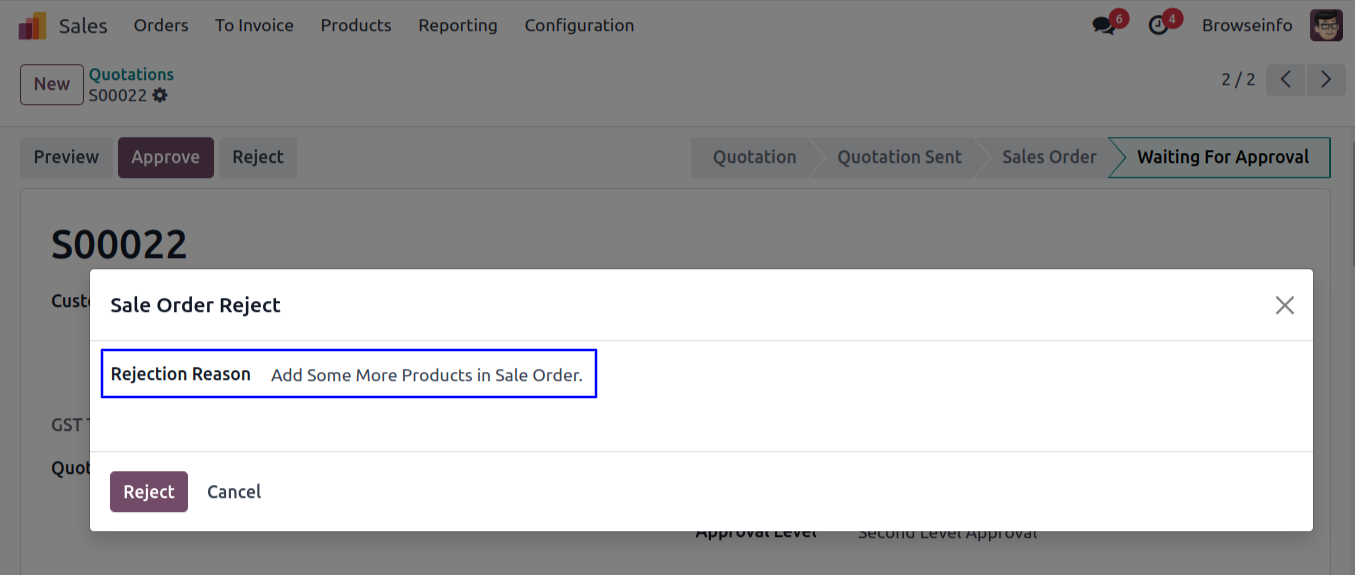Open the chat messages icon
This screenshot has width=1355, height=575.
point(1104,26)
